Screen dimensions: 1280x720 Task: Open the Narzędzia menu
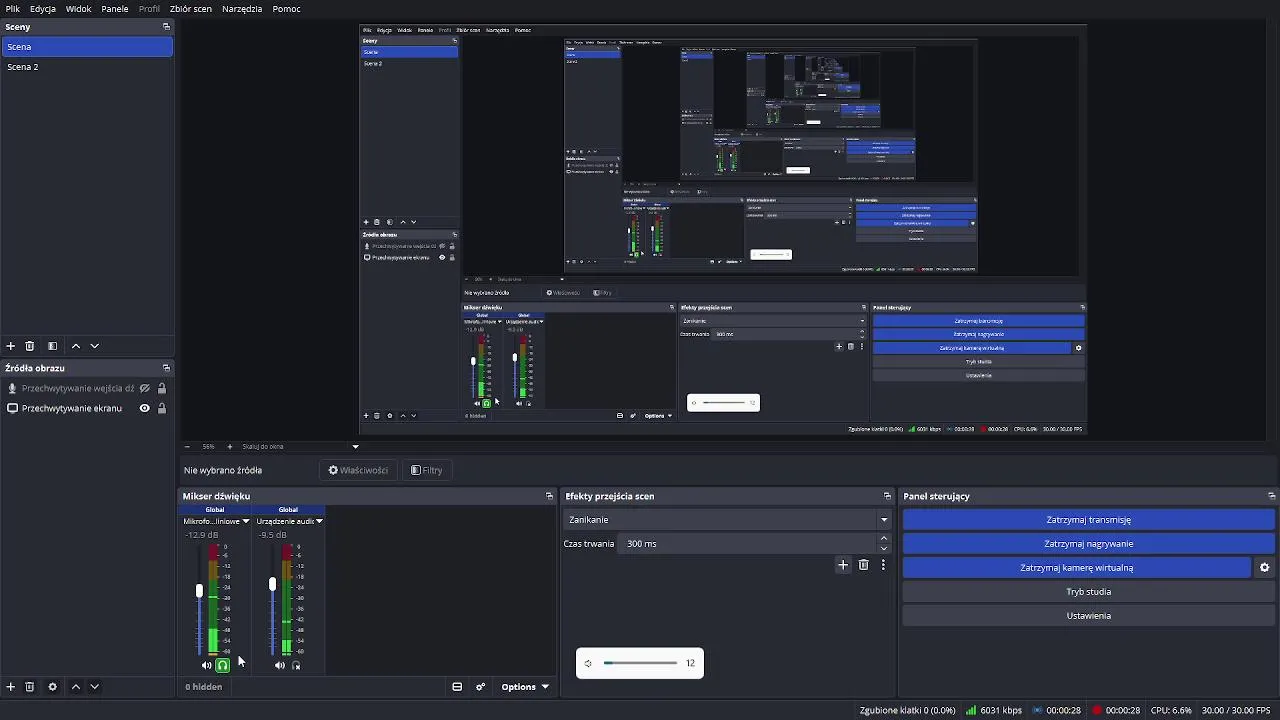point(242,9)
